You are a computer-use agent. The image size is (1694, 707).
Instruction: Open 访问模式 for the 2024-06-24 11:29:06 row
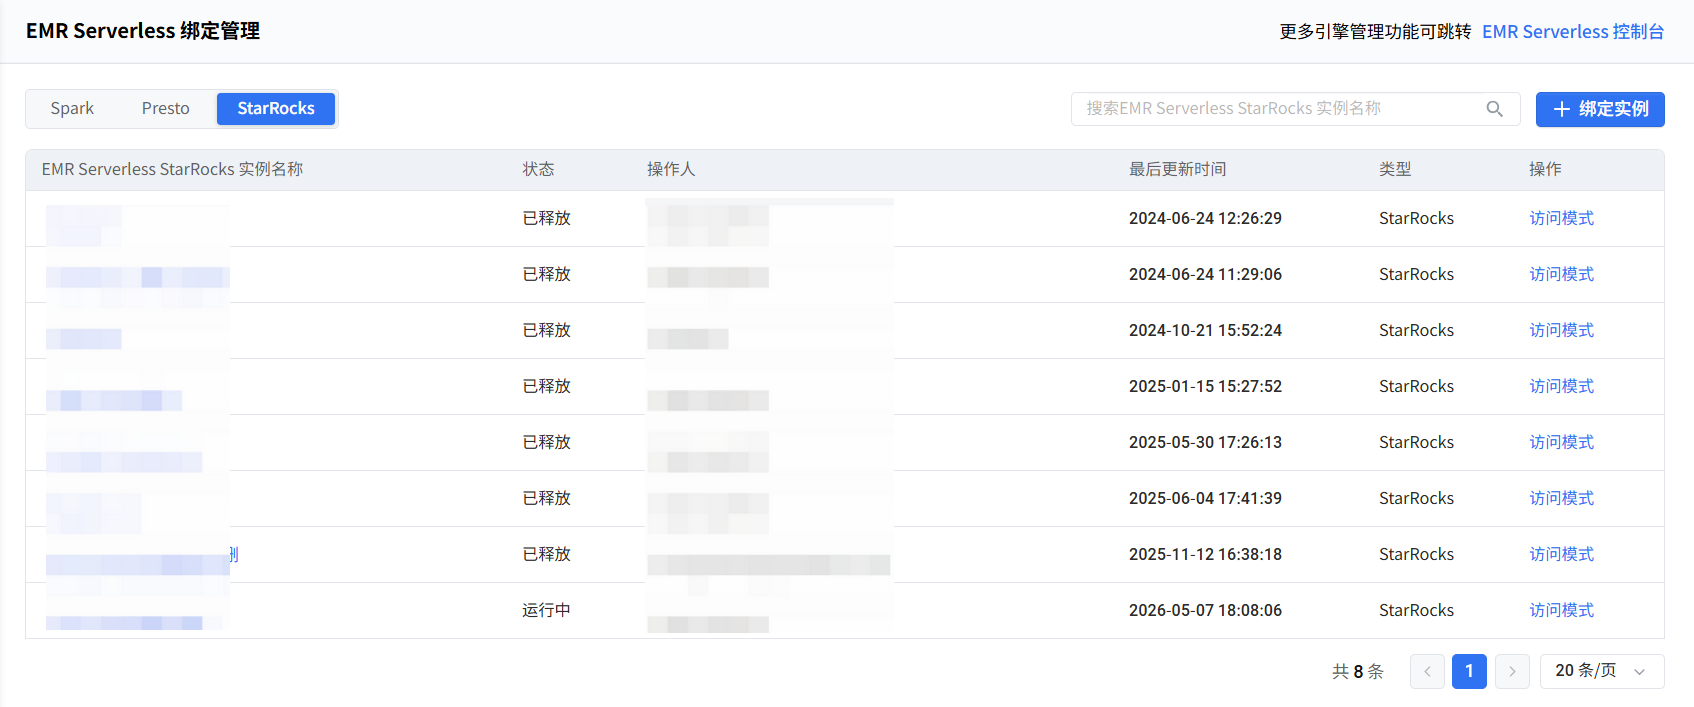pos(1561,274)
